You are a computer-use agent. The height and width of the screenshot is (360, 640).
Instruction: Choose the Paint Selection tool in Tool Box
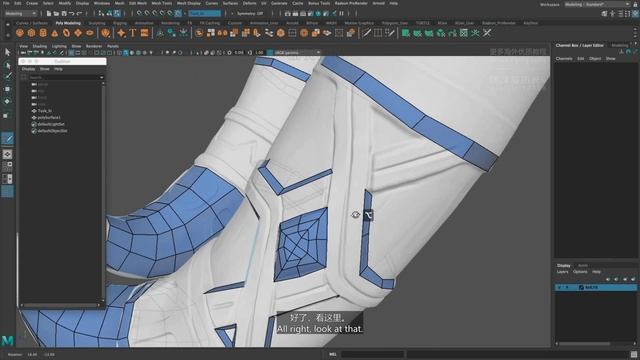click(x=7, y=76)
